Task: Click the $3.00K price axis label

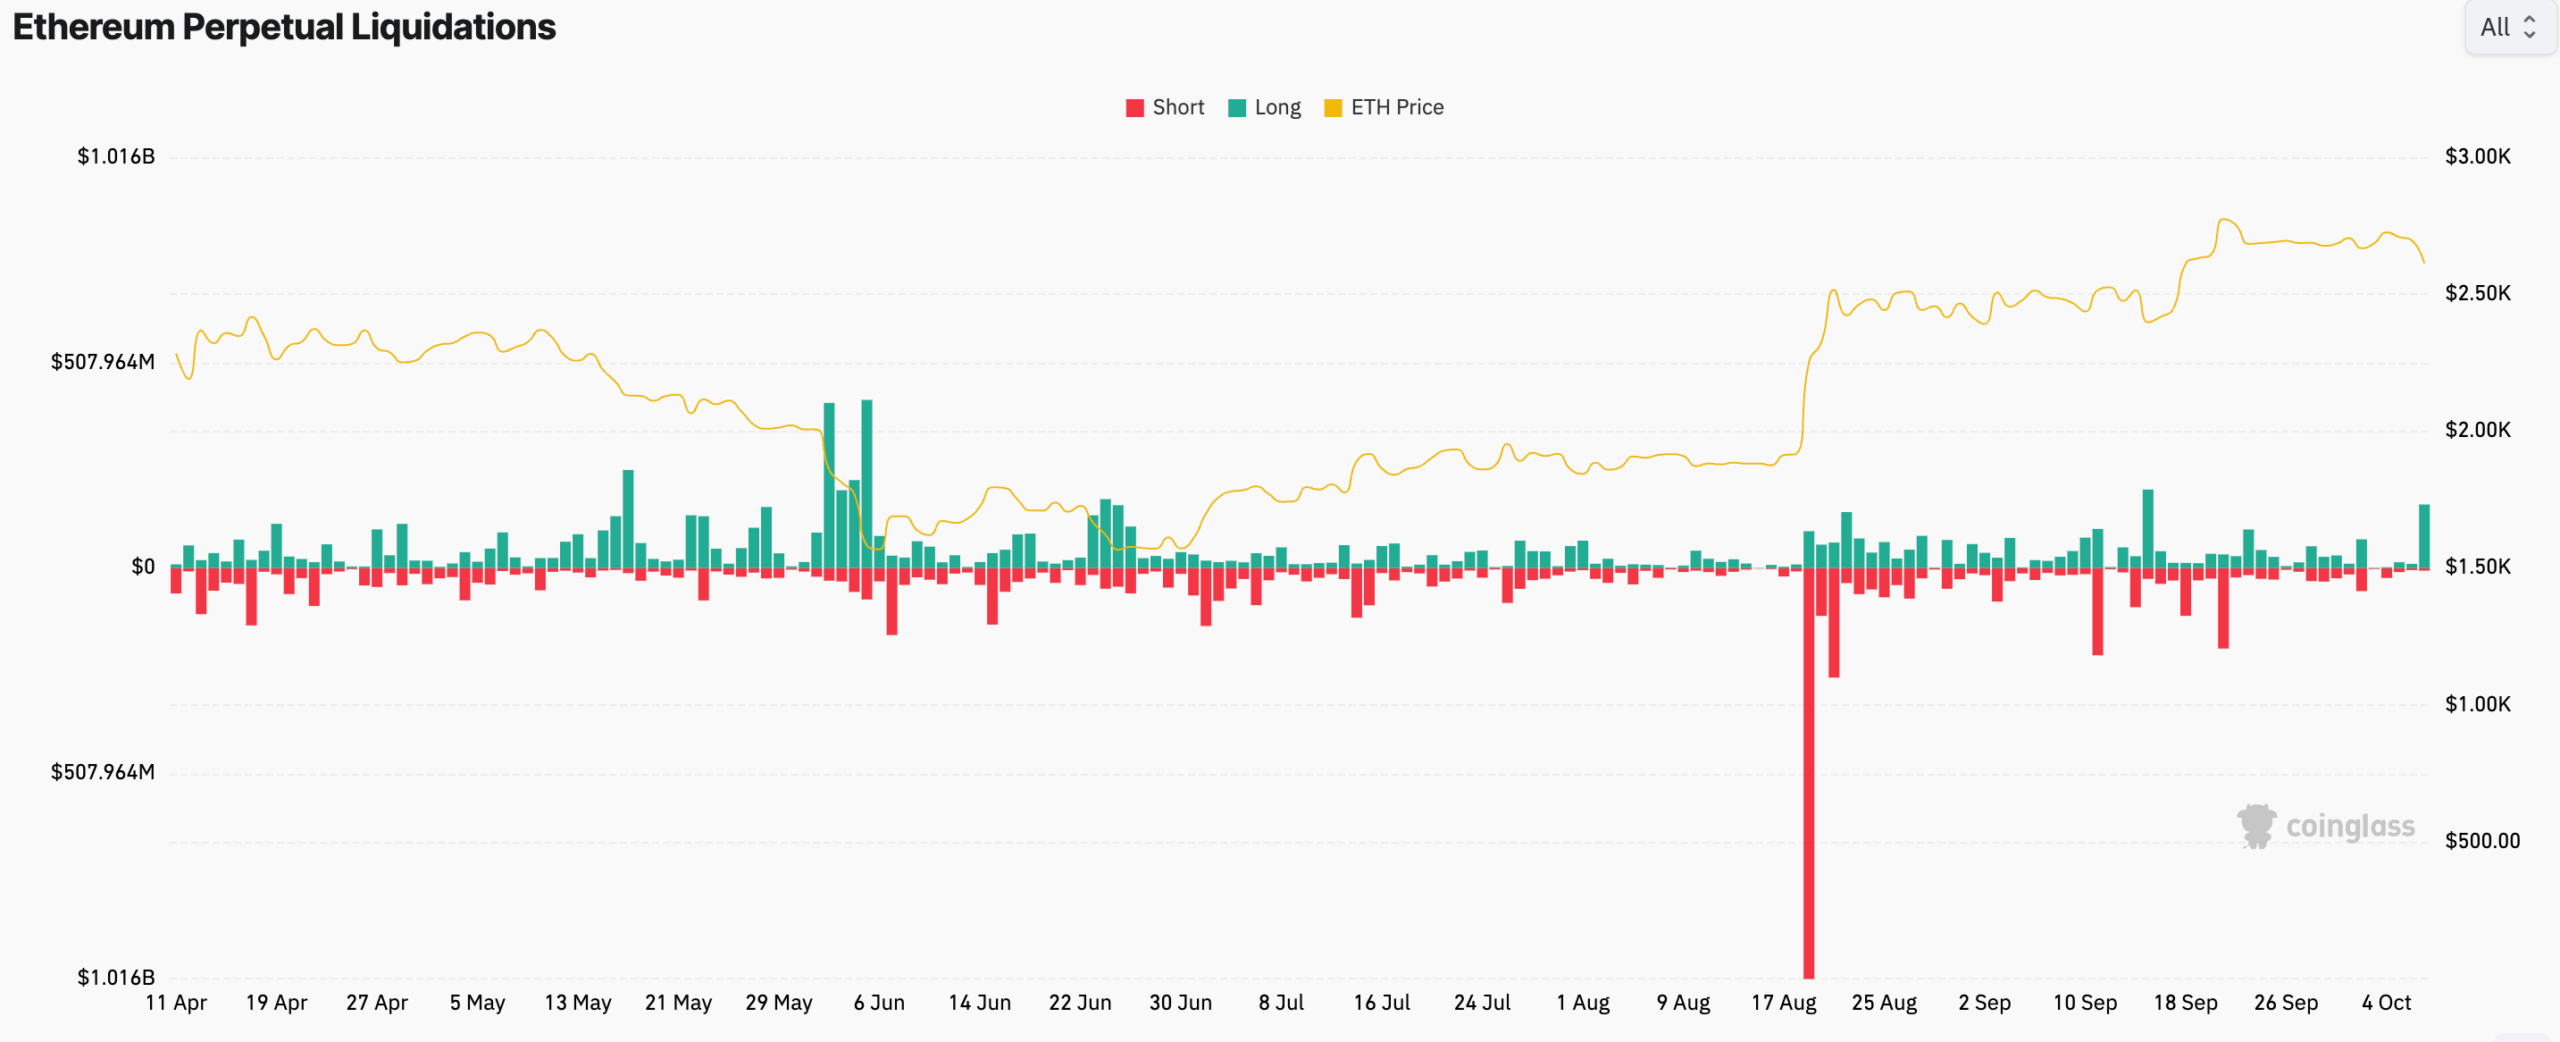Action: 2478,156
